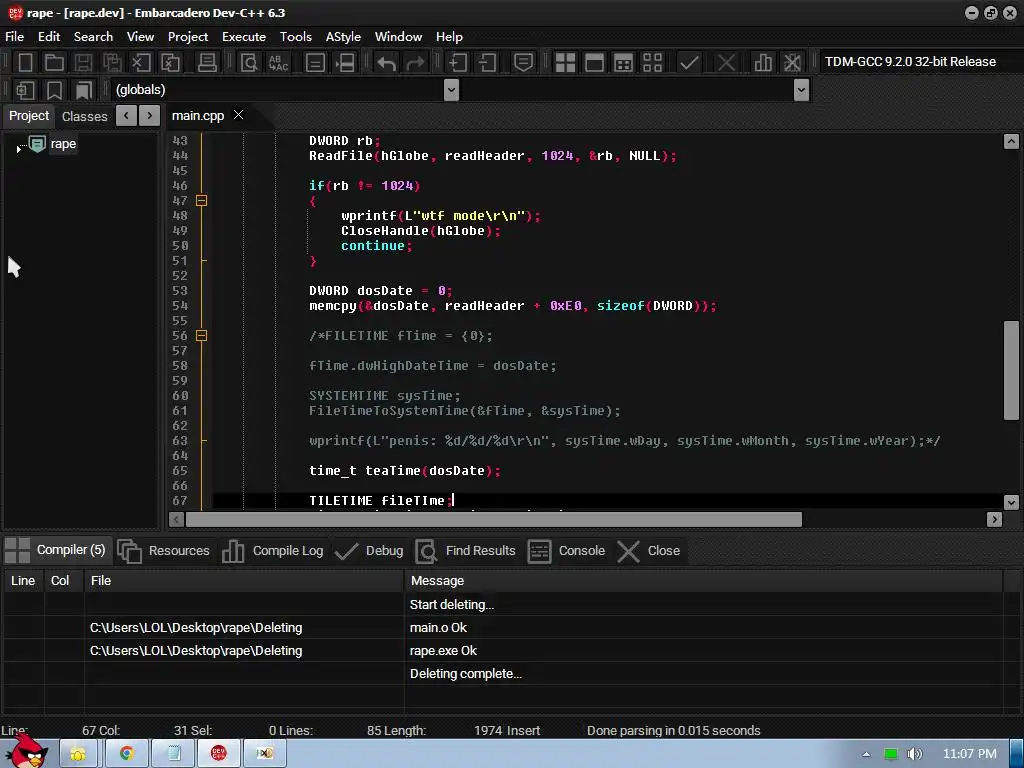Screen dimensions: 1024x768
Task: Click the Save All icon
Action: [112, 63]
